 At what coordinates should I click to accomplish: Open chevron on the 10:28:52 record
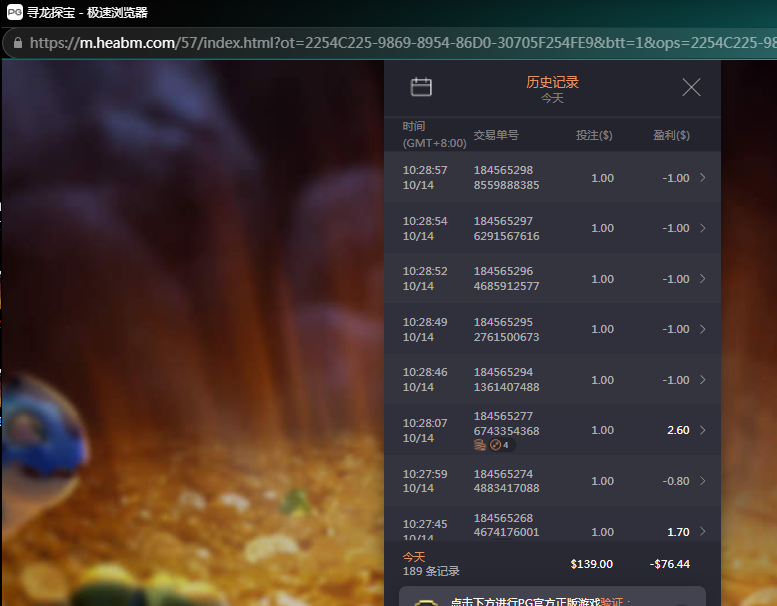point(702,279)
